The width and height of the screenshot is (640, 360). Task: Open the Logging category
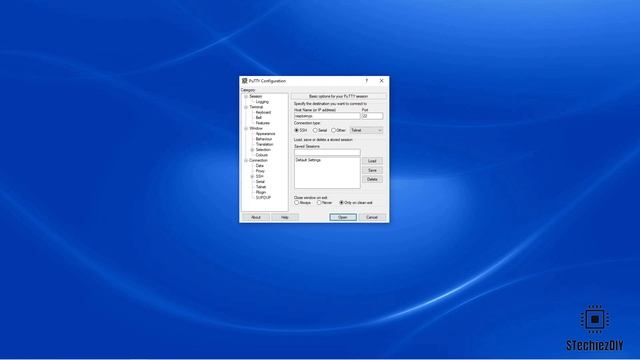(262, 102)
